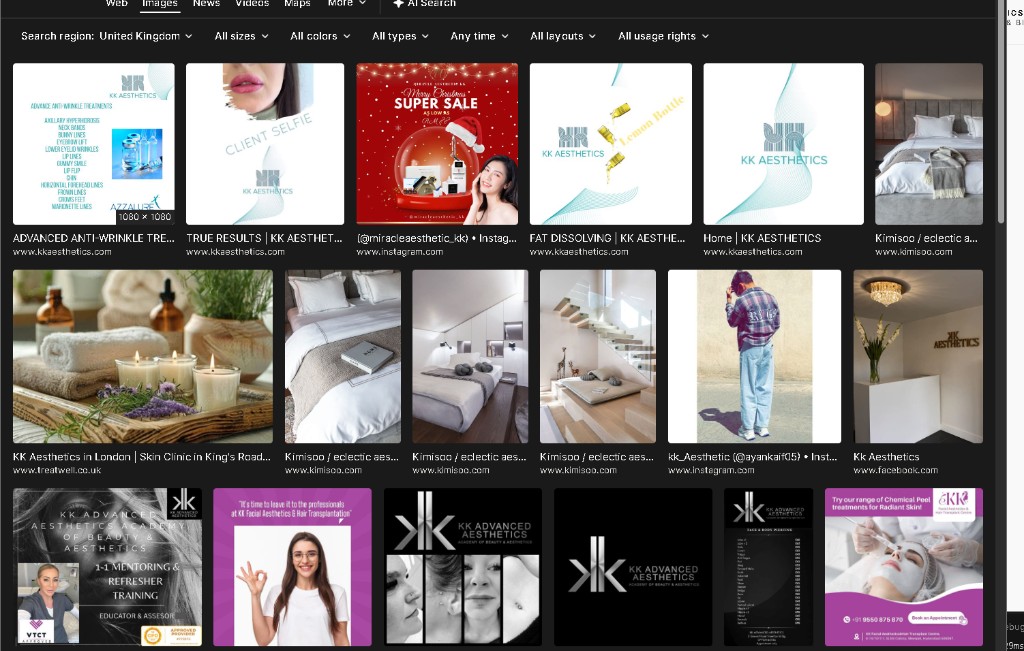Switch to the Images tab
Screen dimensions: 1024x651
[x=159, y=3]
